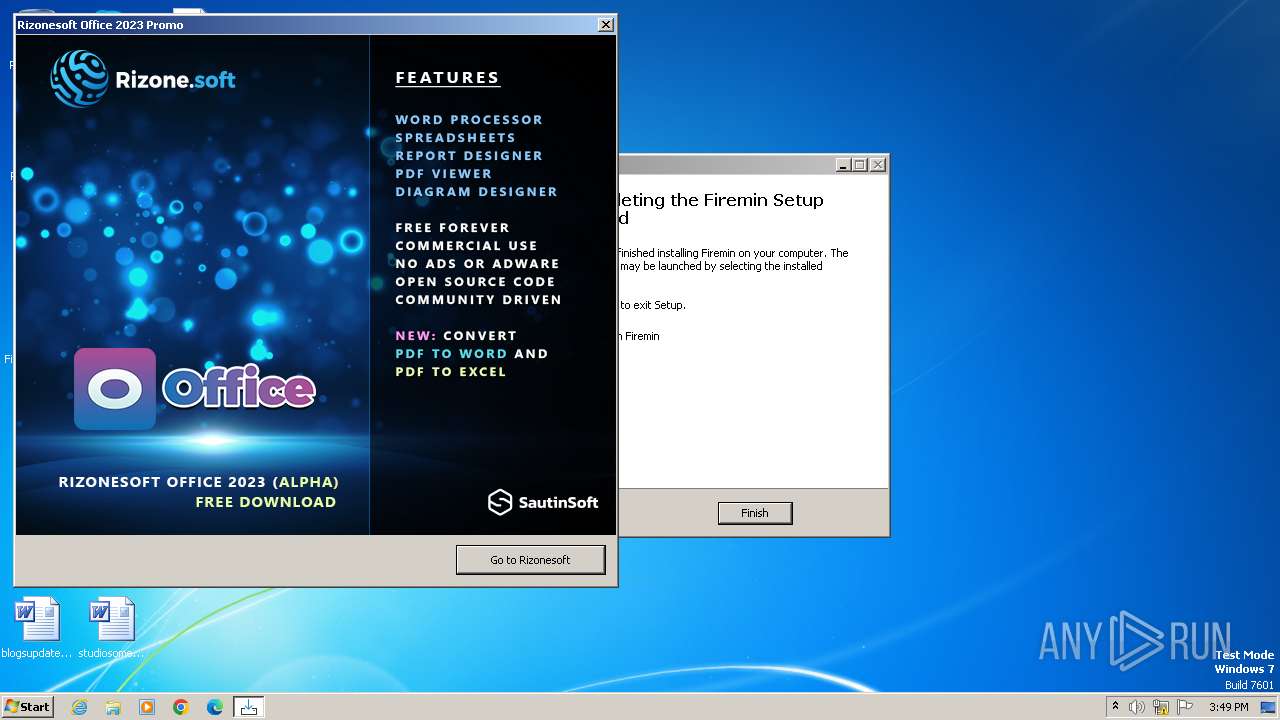Select the blogsupdate Word document on desktop

click(x=37, y=628)
